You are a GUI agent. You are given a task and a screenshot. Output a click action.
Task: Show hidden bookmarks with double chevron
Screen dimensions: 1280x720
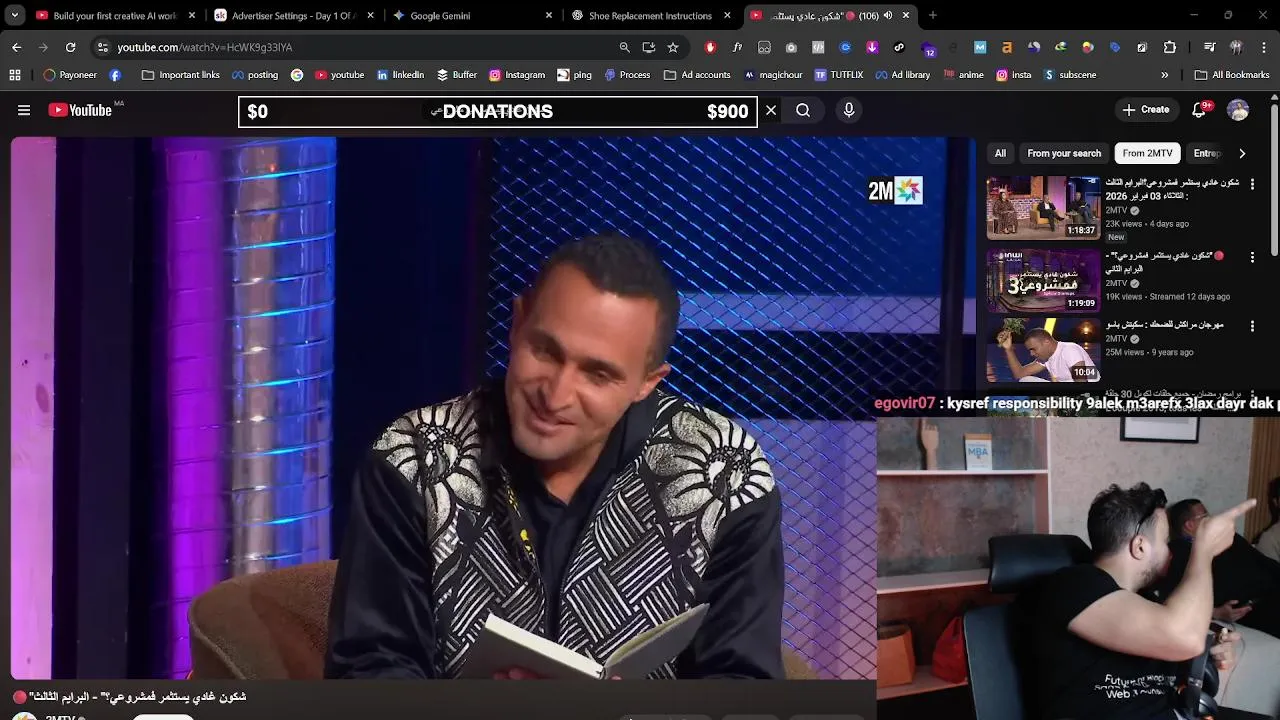click(1164, 75)
